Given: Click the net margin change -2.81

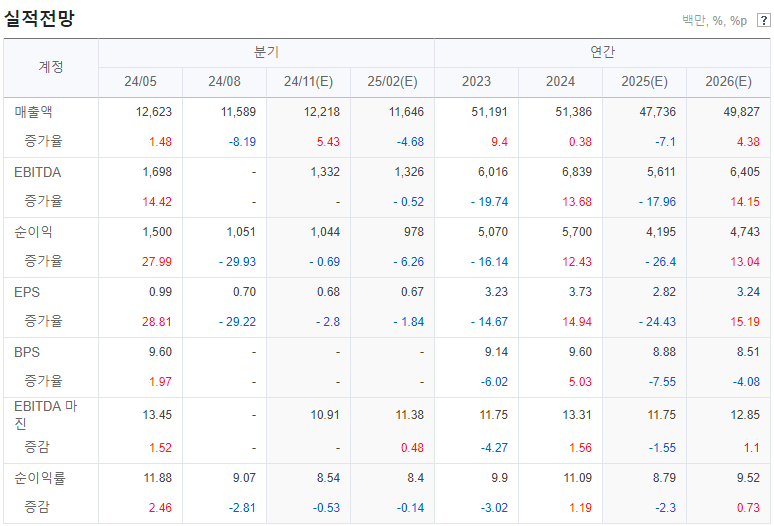Looking at the screenshot, I should [x=242, y=508].
